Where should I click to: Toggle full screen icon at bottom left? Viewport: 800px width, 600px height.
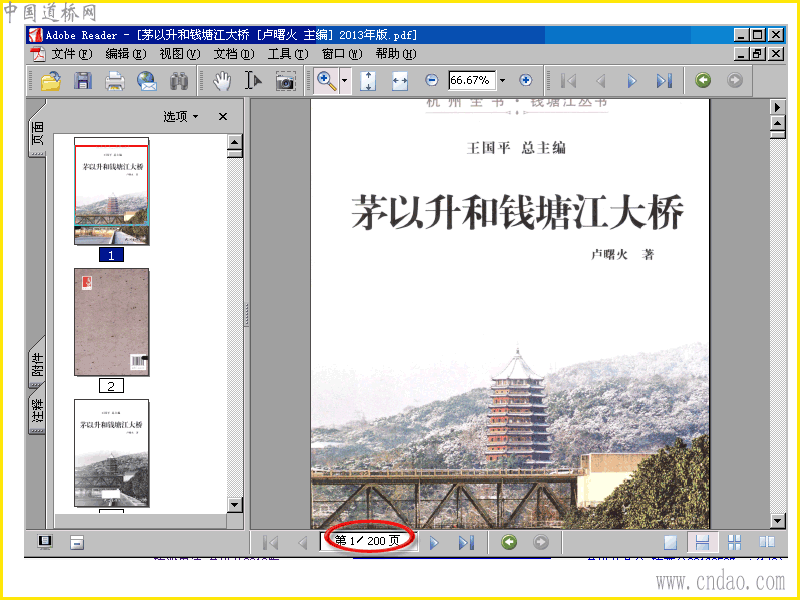[45, 542]
